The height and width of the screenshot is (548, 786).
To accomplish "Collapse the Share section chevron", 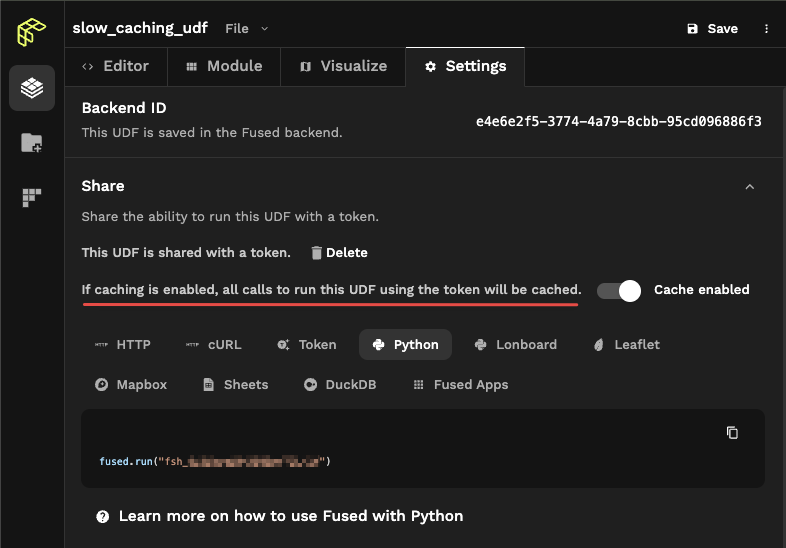I will [x=749, y=187].
